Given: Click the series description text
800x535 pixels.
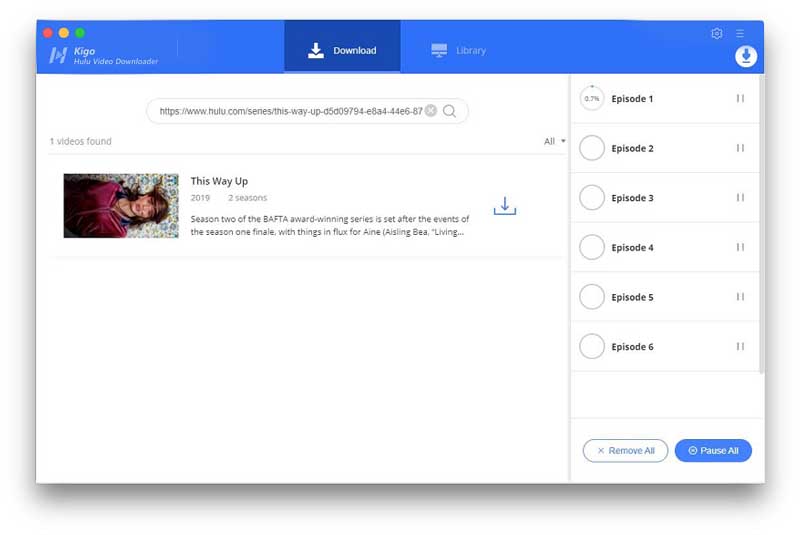Looking at the screenshot, I should tap(330, 225).
